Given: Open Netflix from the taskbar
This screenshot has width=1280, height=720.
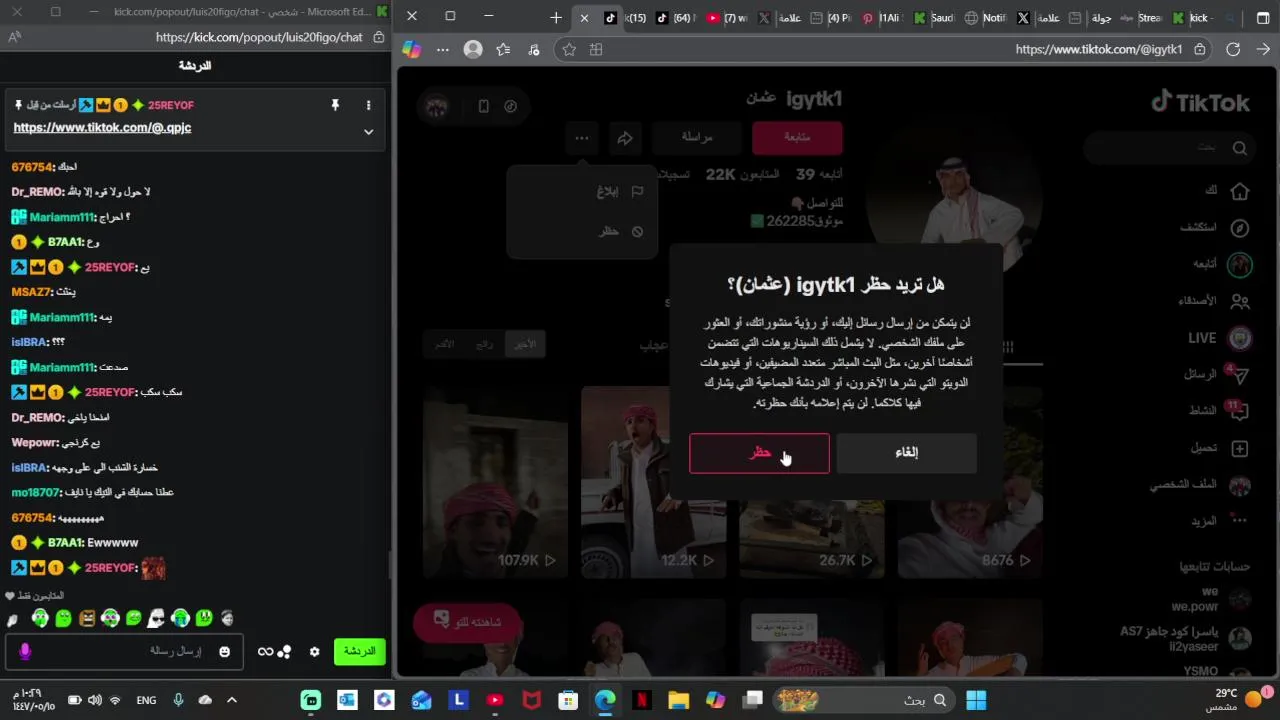Looking at the screenshot, I should click(x=641, y=700).
